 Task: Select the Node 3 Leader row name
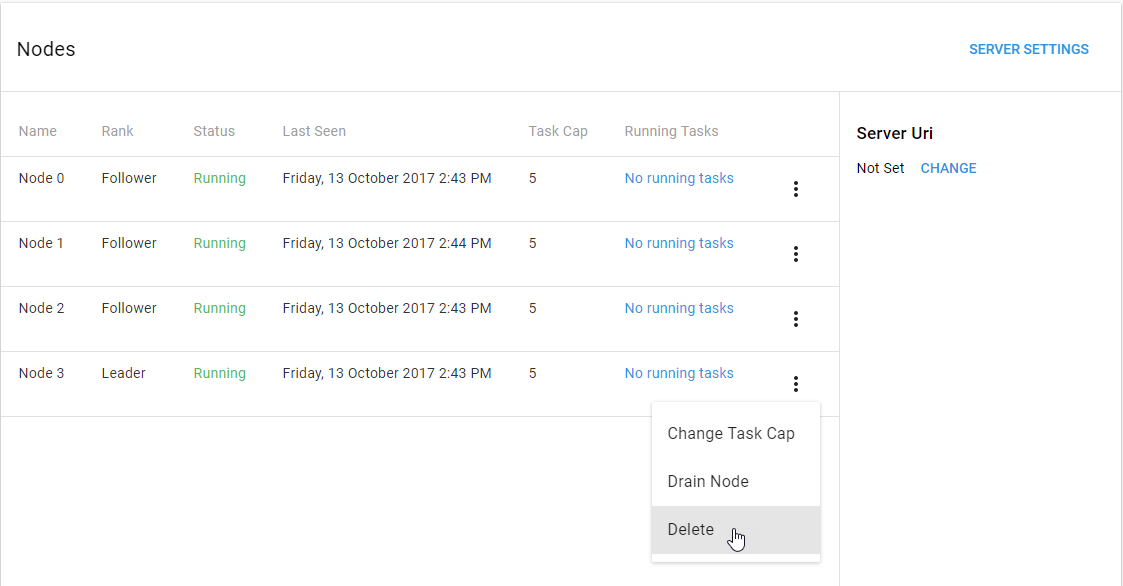coord(42,373)
